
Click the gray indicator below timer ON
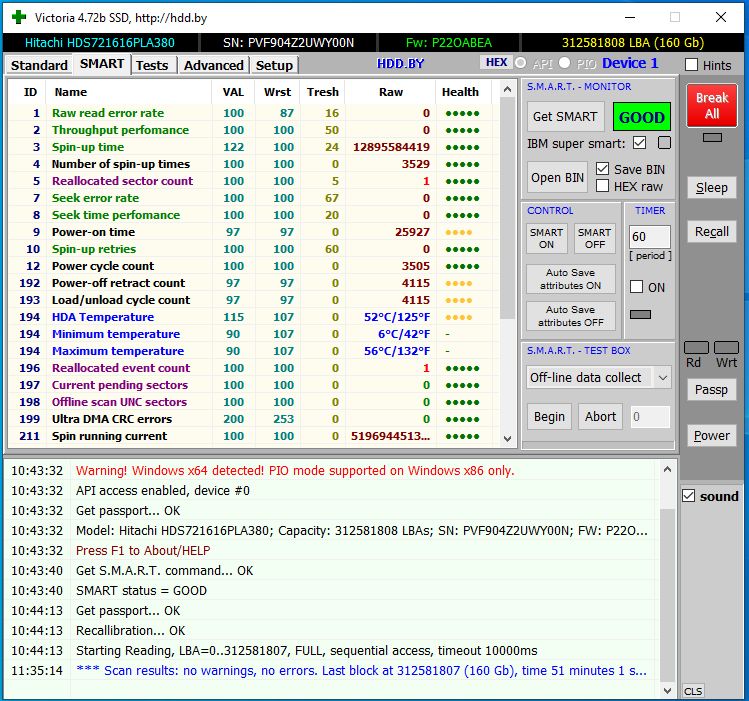click(x=640, y=314)
